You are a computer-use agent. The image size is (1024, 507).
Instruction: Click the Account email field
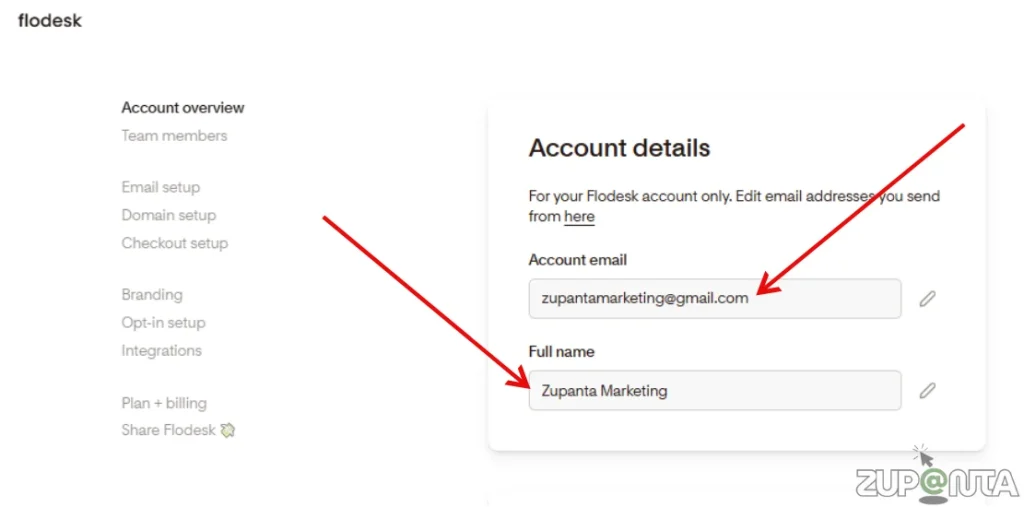pos(714,298)
